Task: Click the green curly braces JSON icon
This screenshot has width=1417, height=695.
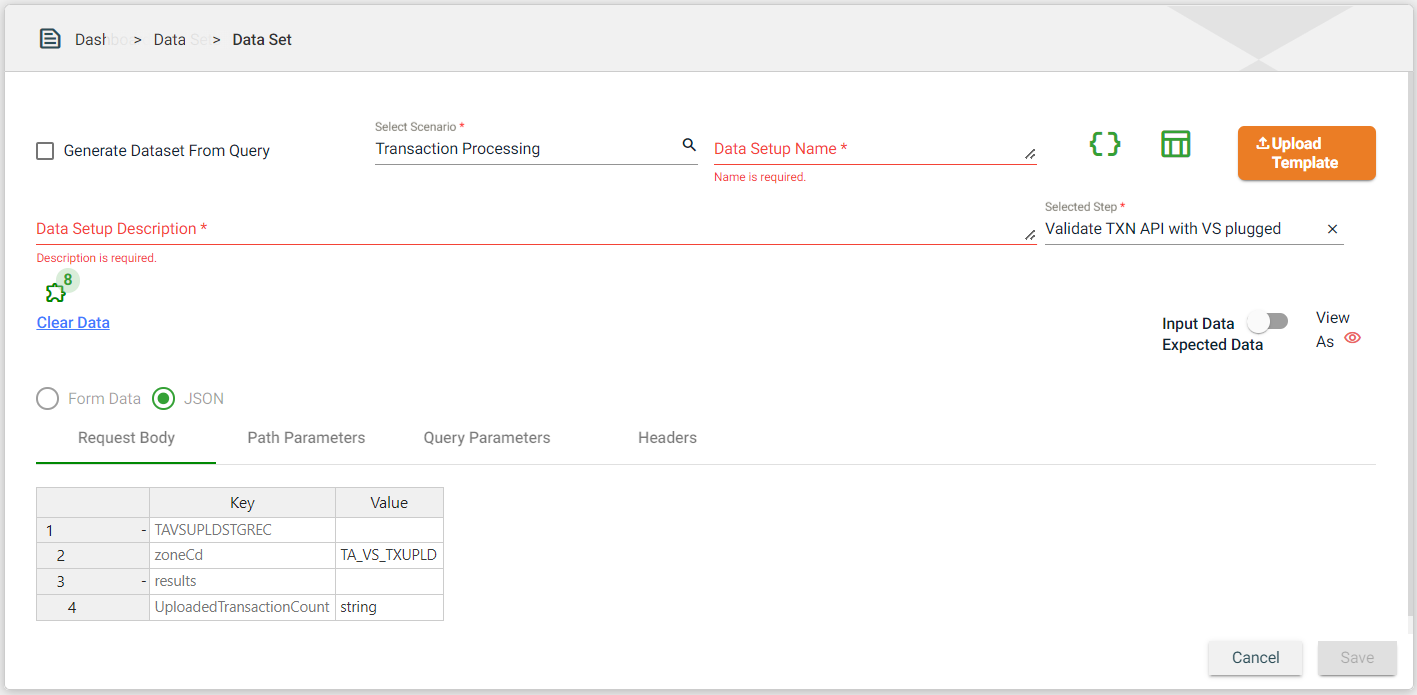Action: click(x=1104, y=144)
